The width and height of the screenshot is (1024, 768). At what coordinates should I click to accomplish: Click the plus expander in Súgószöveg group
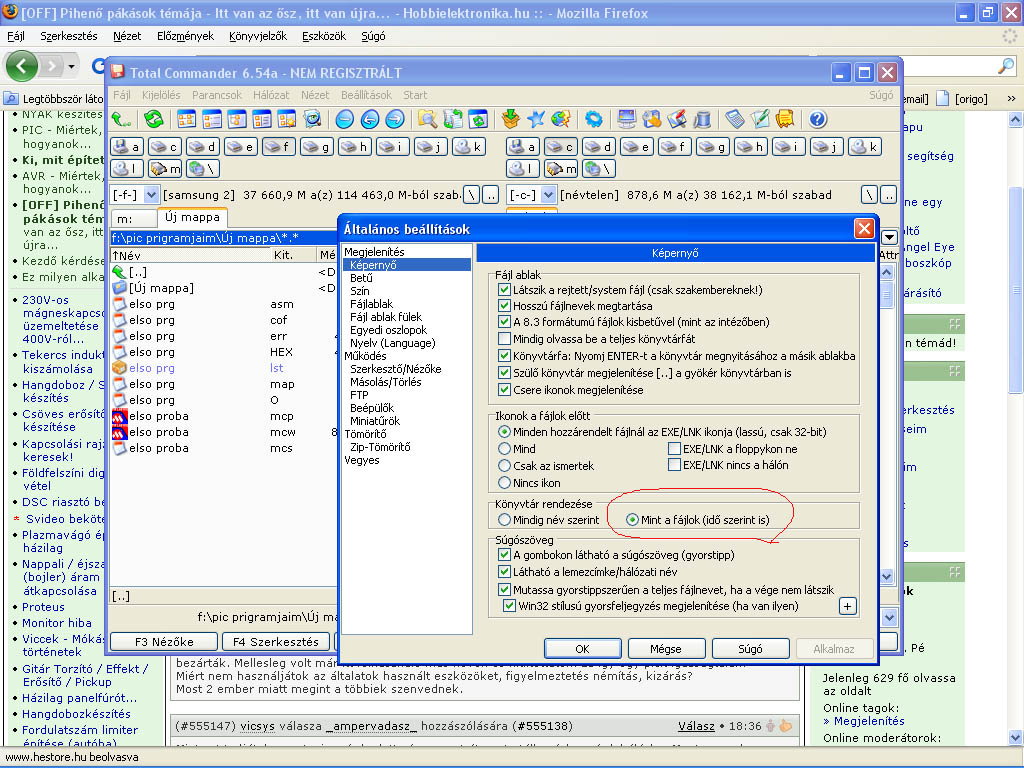pyautogui.click(x=847, y=606)
